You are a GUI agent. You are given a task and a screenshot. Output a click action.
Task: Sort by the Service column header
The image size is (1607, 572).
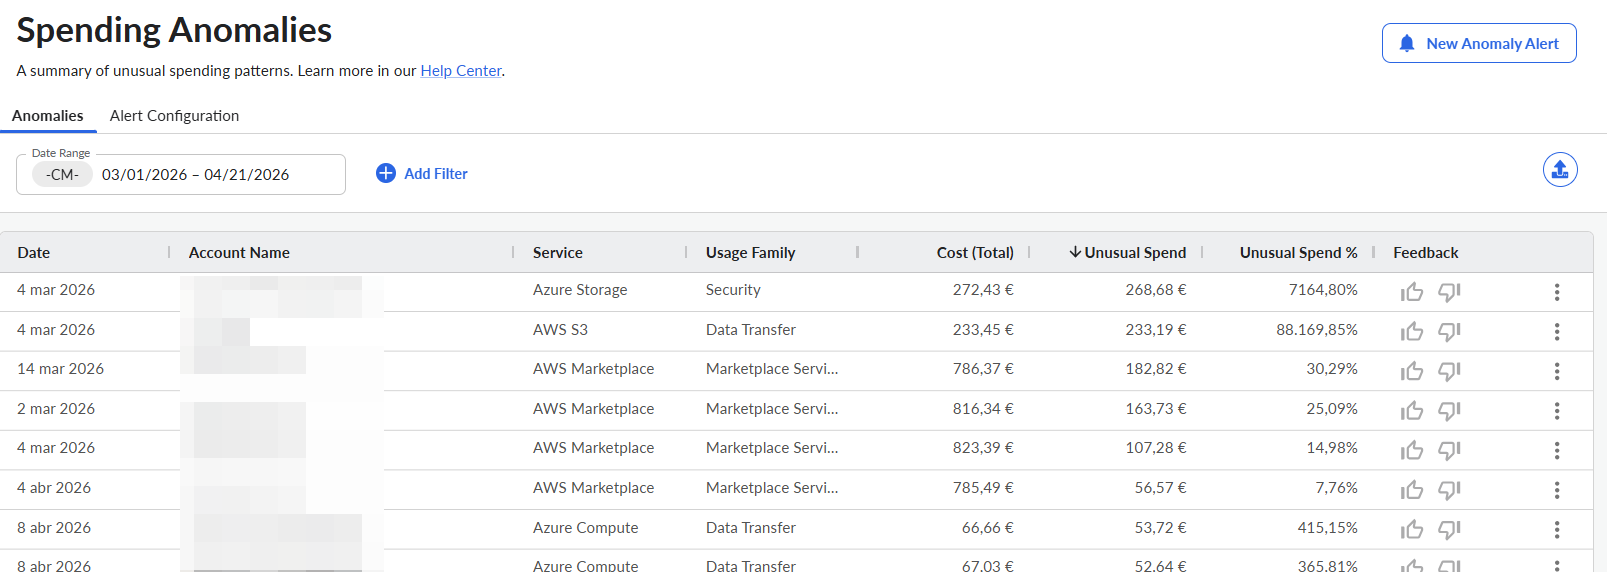tap(558, 253)
